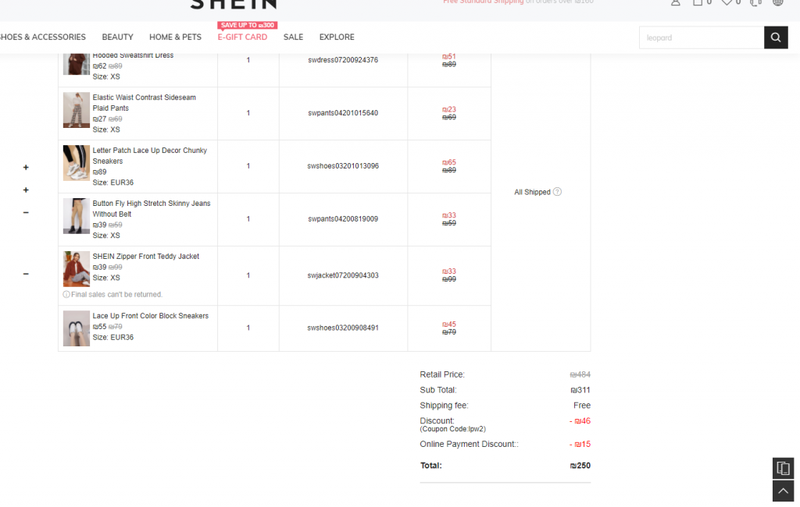The width and height of the screenshot is (800, 507).
Task: Select SKU swshoes03200908491
Action: click(x=343, y=328)
